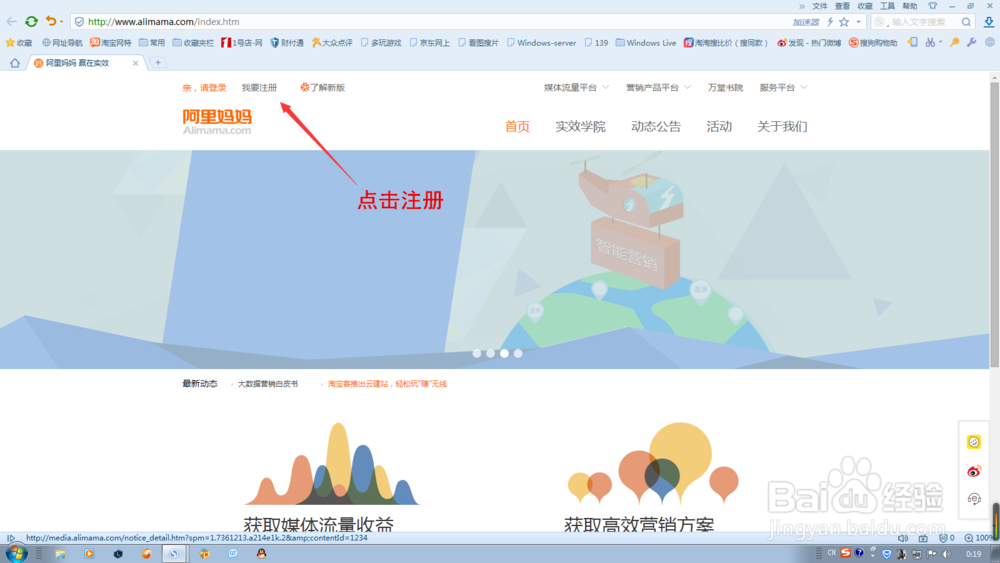Open the QQ penguin taskbar icon
The height and width of the screenshot is (563, 1000).
[261, 553]
